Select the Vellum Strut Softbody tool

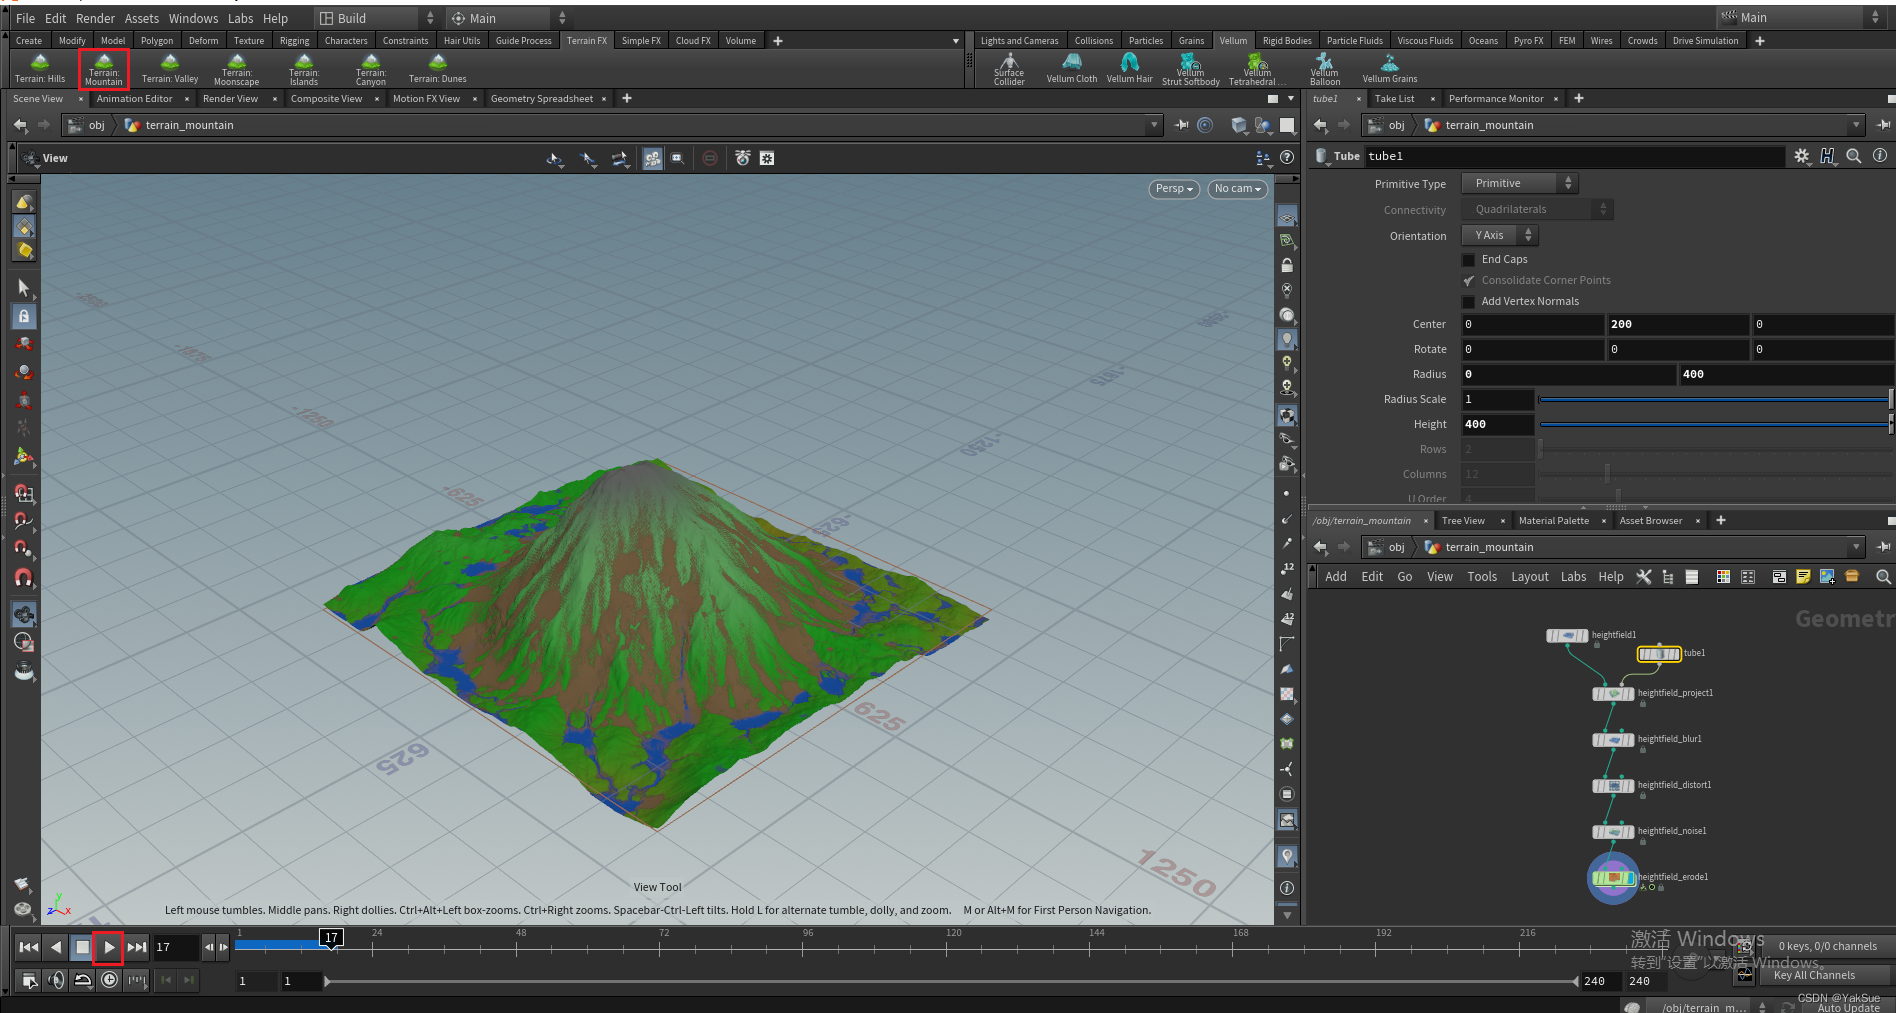coord(1190,69)
